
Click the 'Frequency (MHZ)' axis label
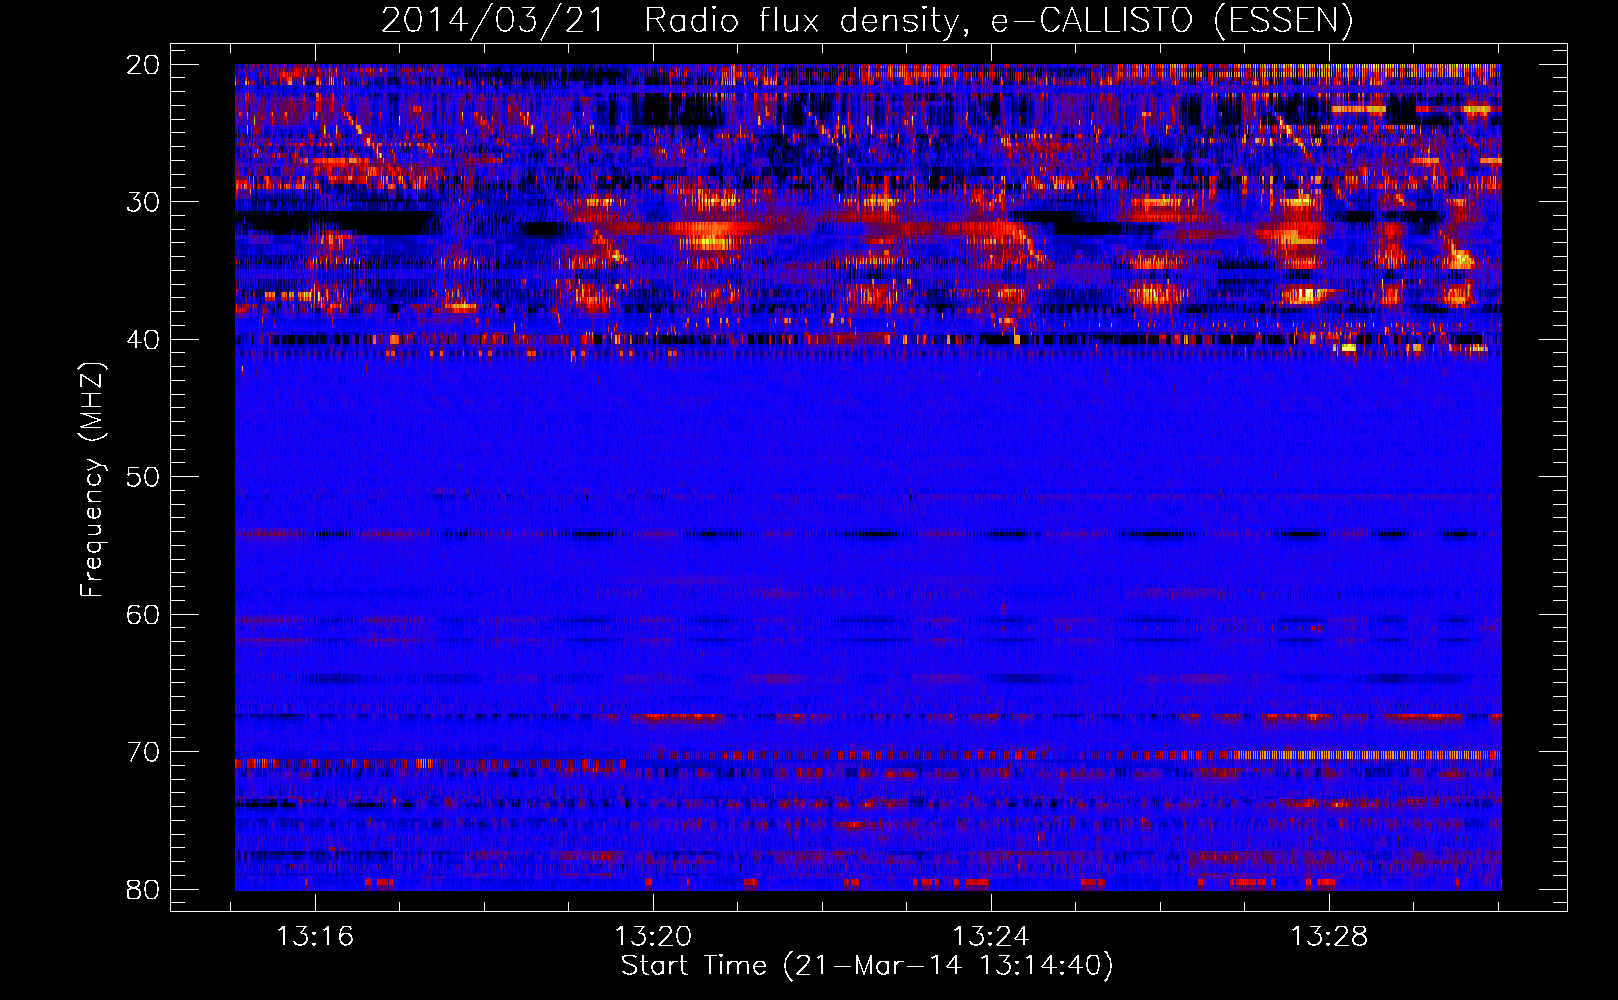click(92, 479)
